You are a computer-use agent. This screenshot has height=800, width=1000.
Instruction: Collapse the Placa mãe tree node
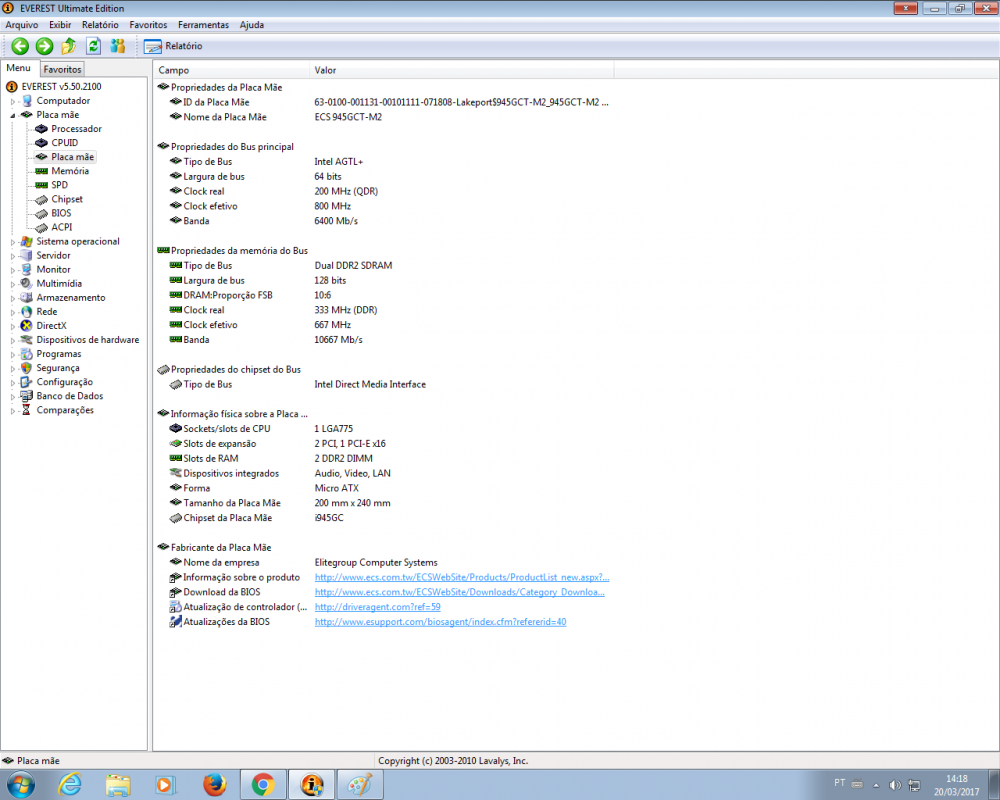click(13, 115)
